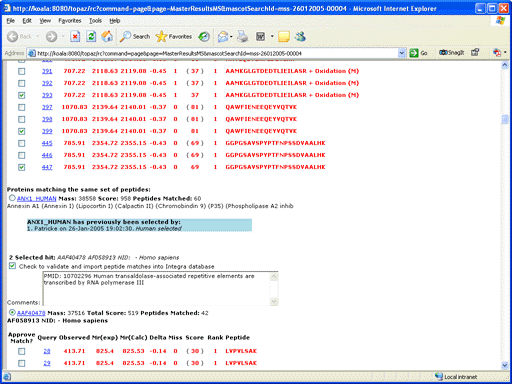Check the approve box for query 28

coord(22,351)
